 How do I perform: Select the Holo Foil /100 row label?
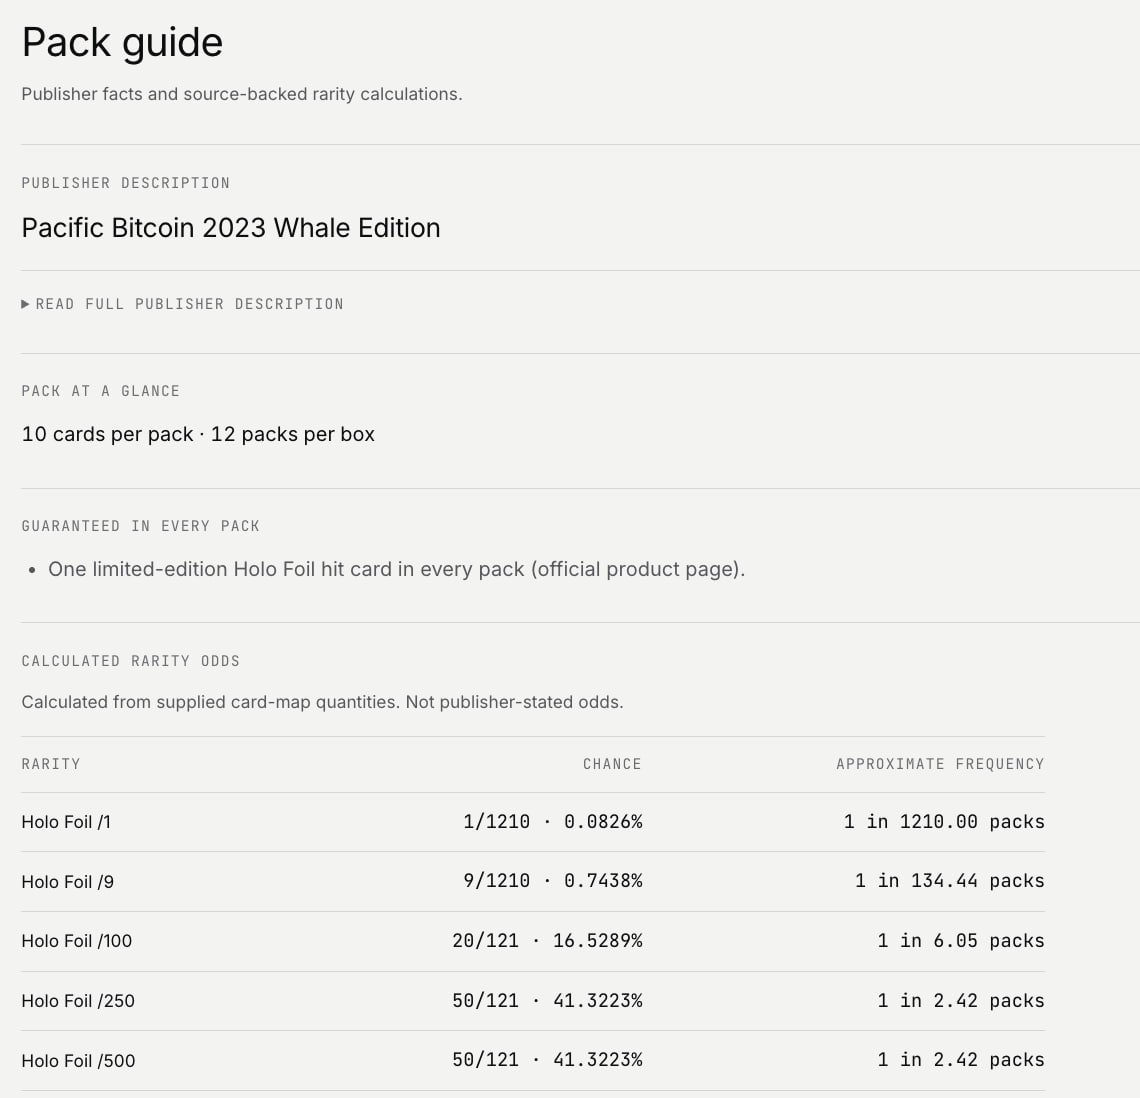tap(77, 941)
